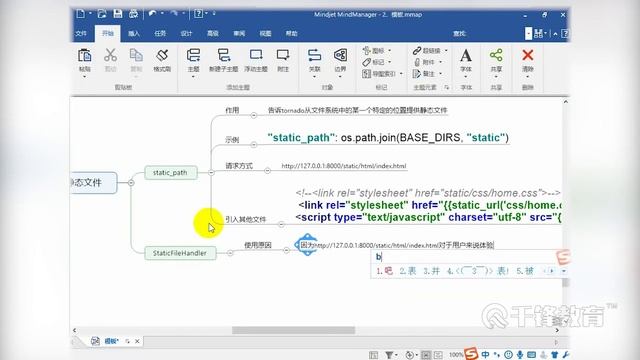Open the Clear (清除) dropdown arrow
This screenshot has width=640, height=360.
point(527,77)
